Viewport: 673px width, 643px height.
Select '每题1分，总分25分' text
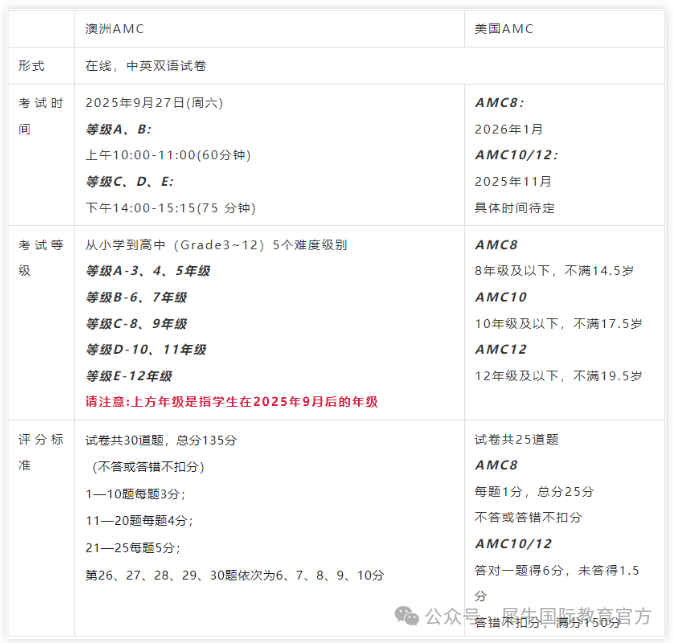(534, 491)
